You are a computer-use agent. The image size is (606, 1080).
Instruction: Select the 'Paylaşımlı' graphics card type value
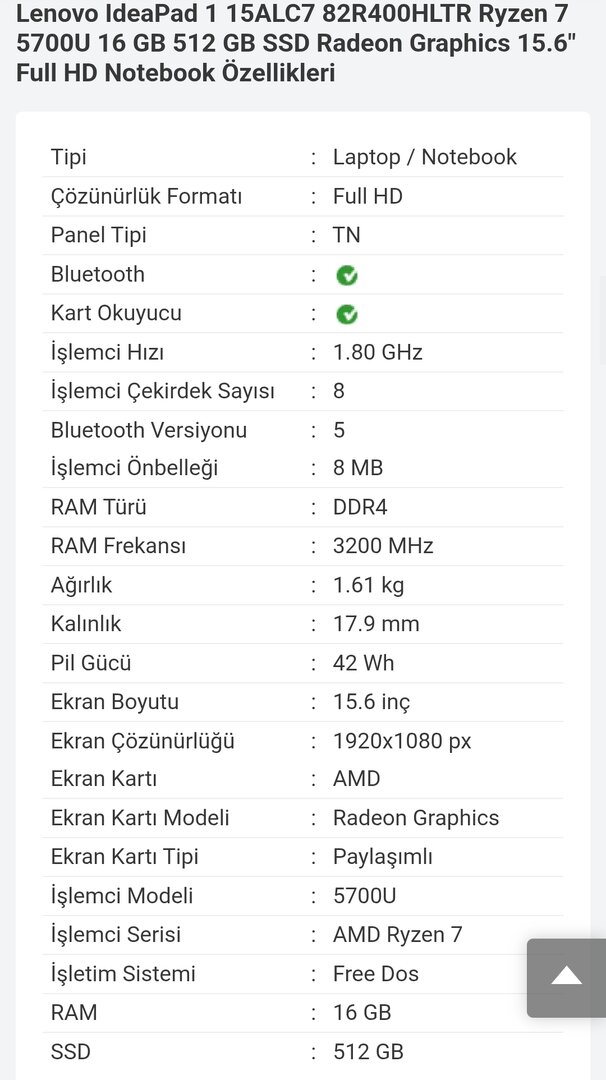click(383, 857)
